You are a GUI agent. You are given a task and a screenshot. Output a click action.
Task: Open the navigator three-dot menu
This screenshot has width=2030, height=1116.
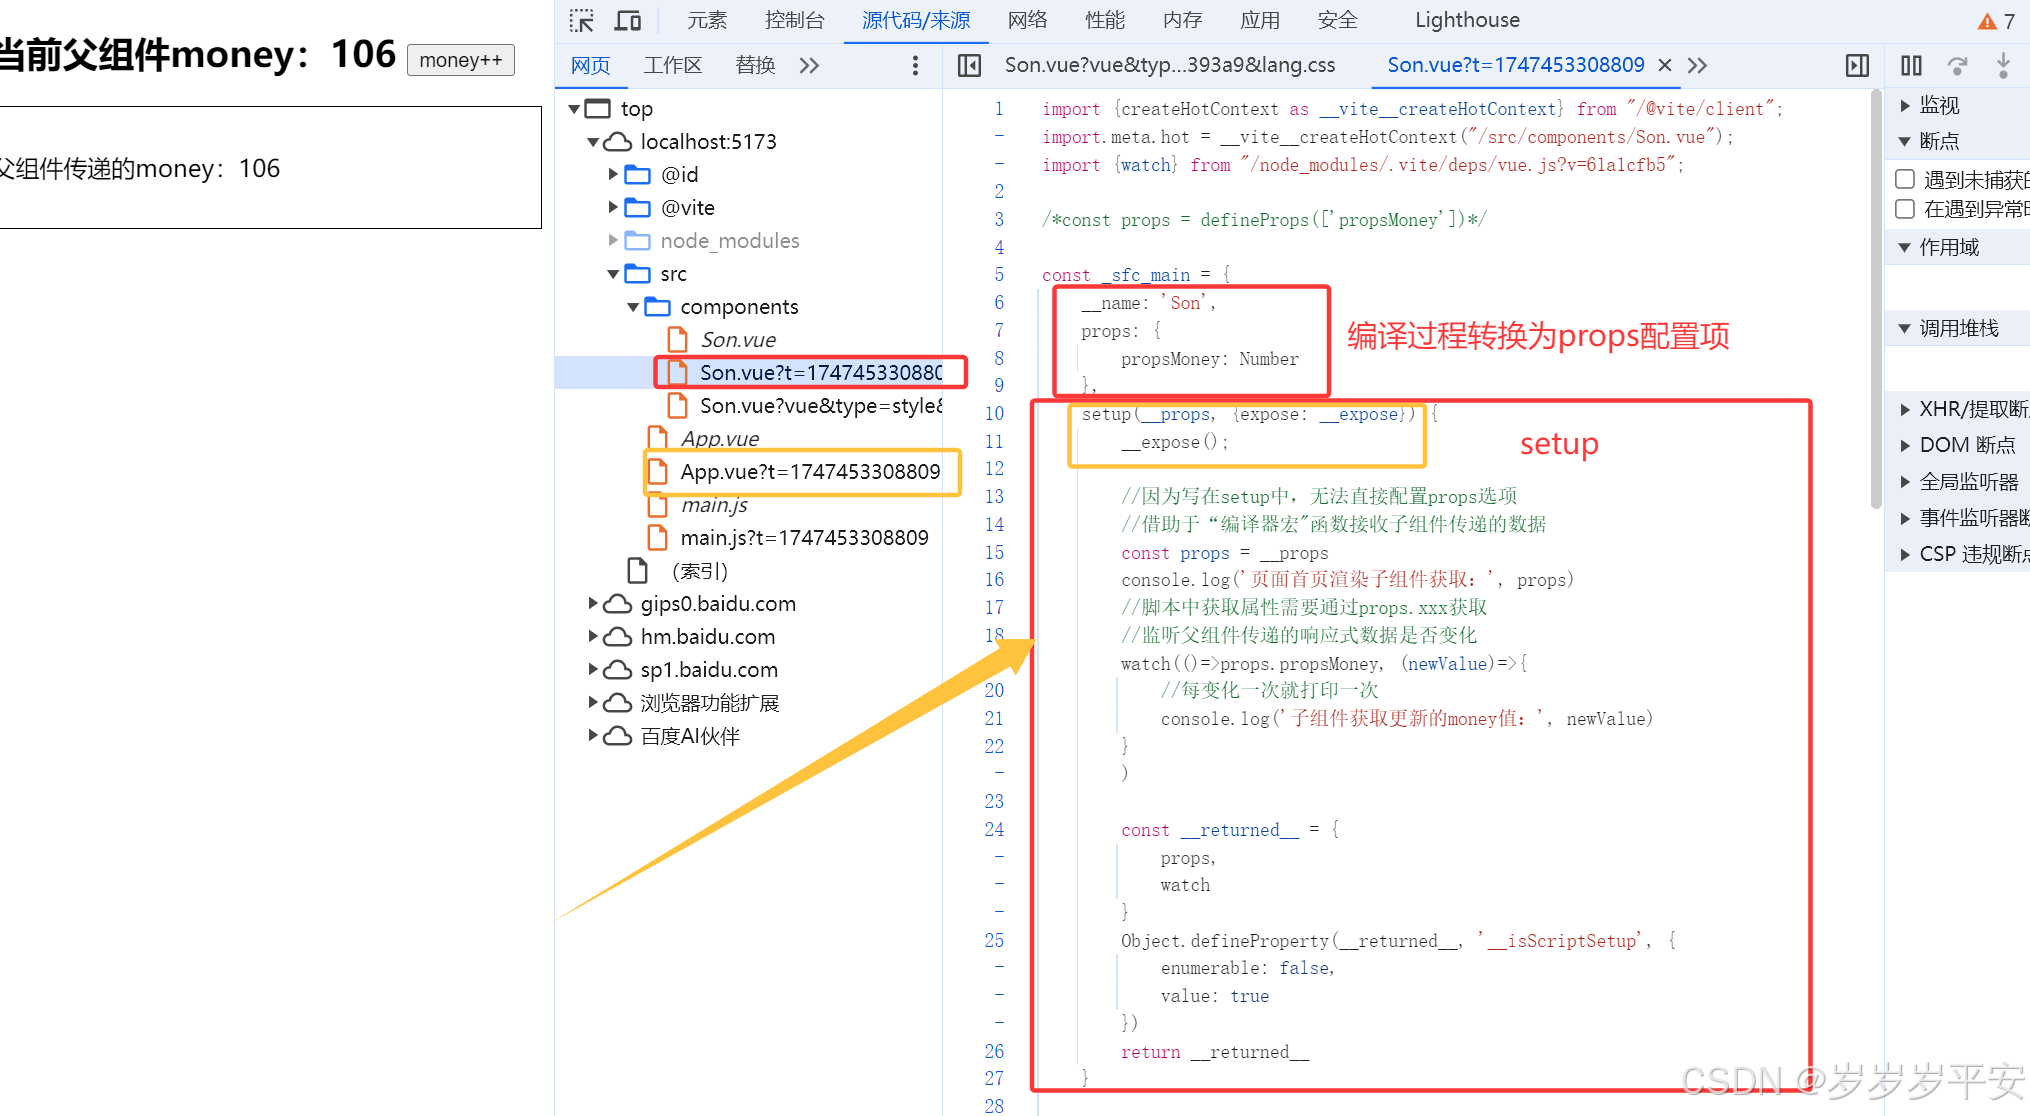pyautogui.click(x=915, y=65)
